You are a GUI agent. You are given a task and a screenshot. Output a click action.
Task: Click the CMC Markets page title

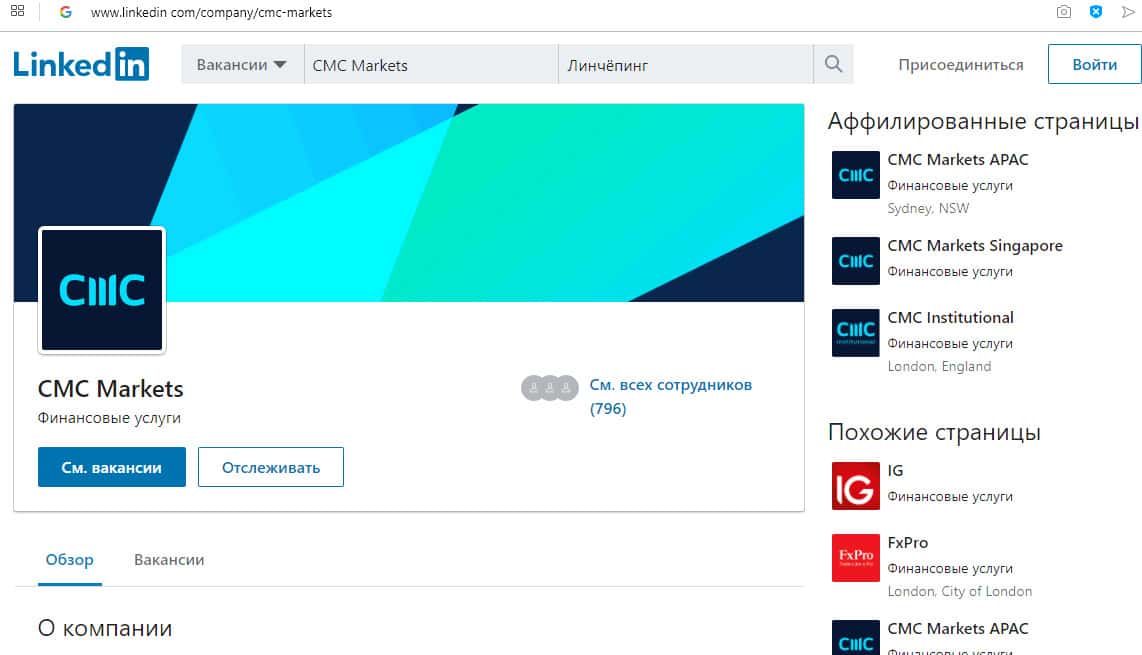point(111,388)
